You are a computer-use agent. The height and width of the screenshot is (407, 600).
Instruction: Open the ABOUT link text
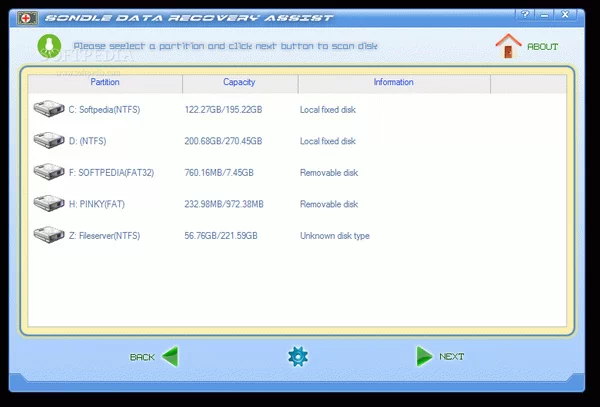coord(543,47)
